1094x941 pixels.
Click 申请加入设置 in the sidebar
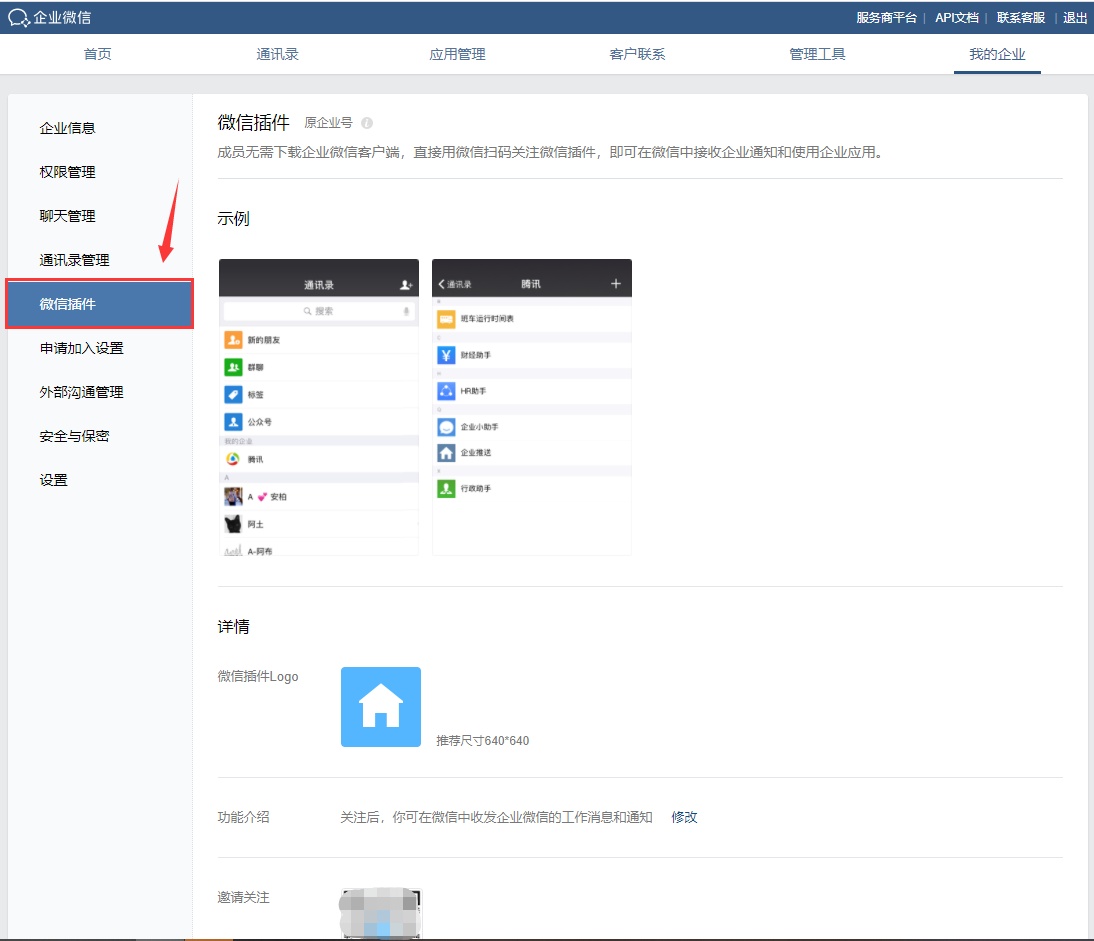tap(82, 348)
